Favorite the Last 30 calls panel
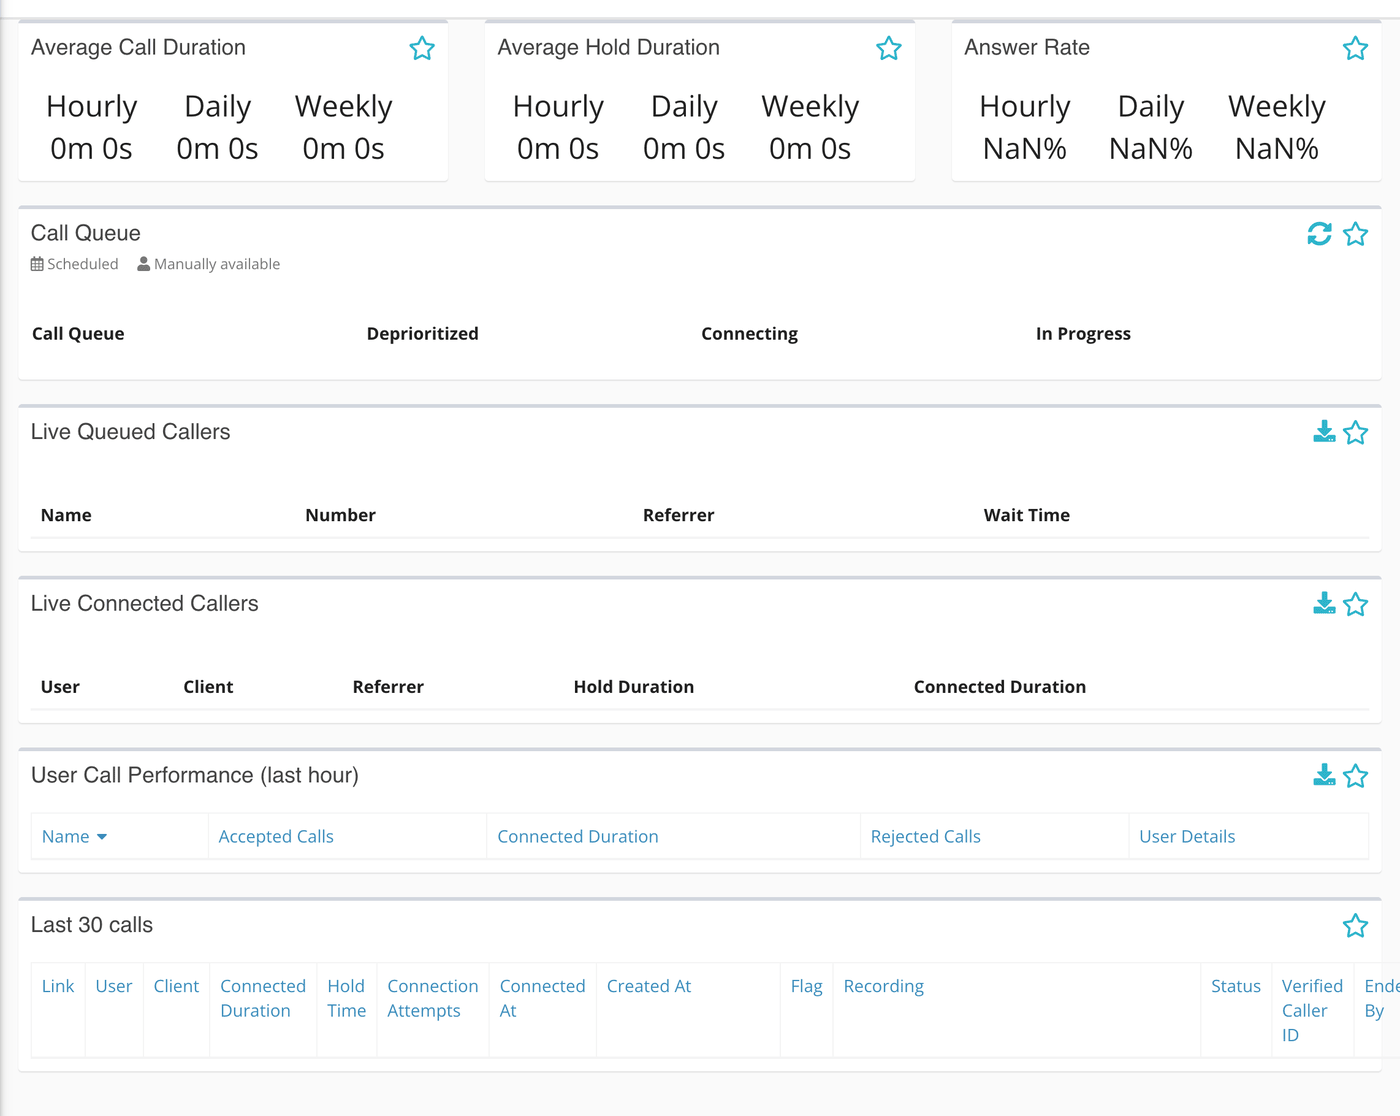The width and height of the screenshot is (1400, 1116). 1355,926
